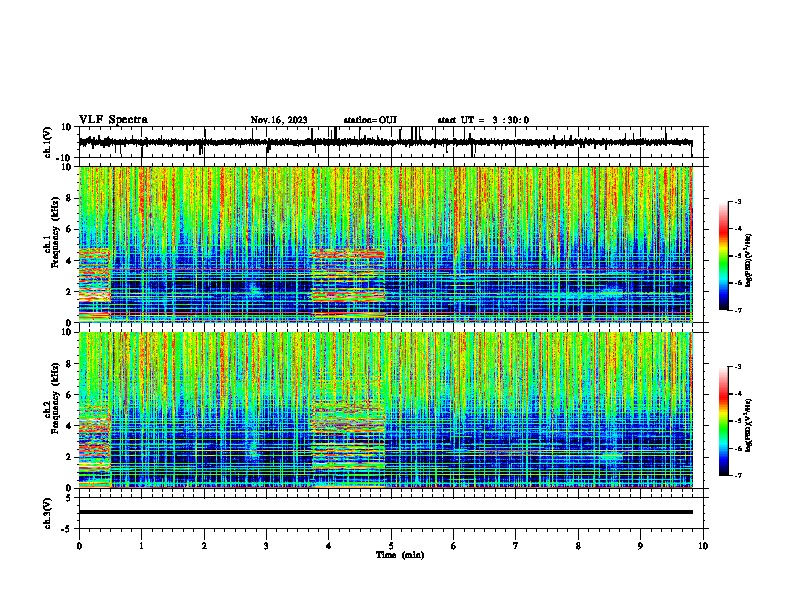Click time axis tick label "6"
This screenshot has width=792, height=612.
click(x=454, y=546)
